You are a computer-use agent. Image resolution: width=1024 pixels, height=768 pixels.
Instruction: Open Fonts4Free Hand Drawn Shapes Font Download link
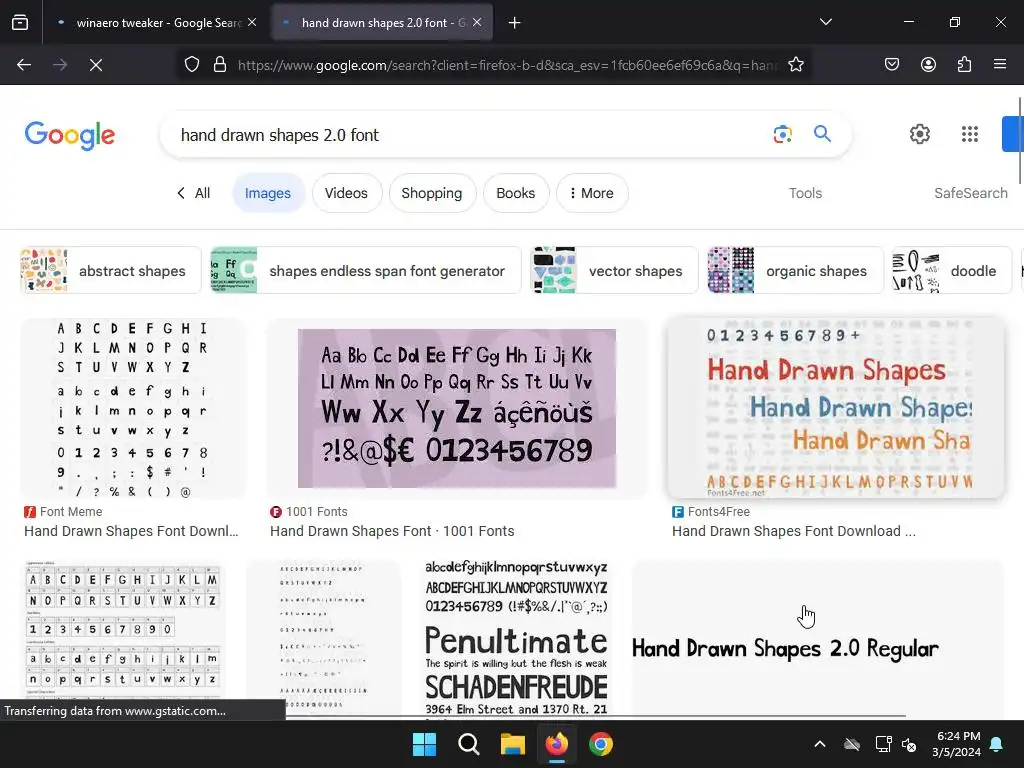coord(793,531)
